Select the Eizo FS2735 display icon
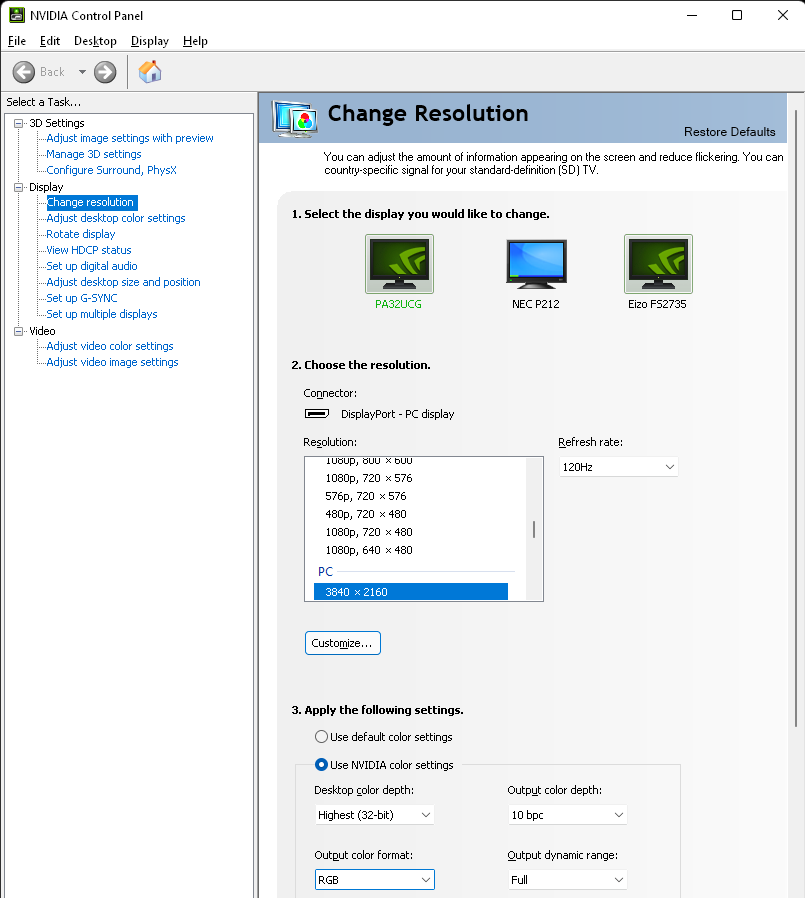 pos(658,263)
